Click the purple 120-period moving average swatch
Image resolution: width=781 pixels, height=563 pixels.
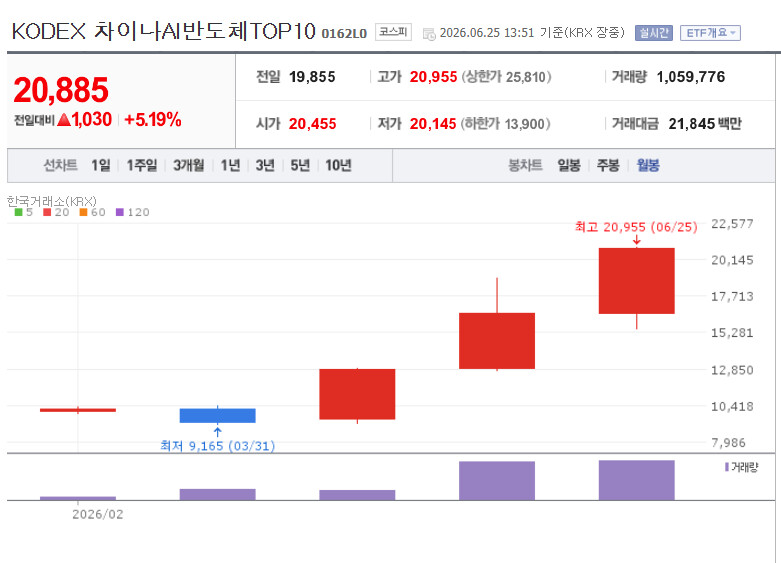pos(120,212)
